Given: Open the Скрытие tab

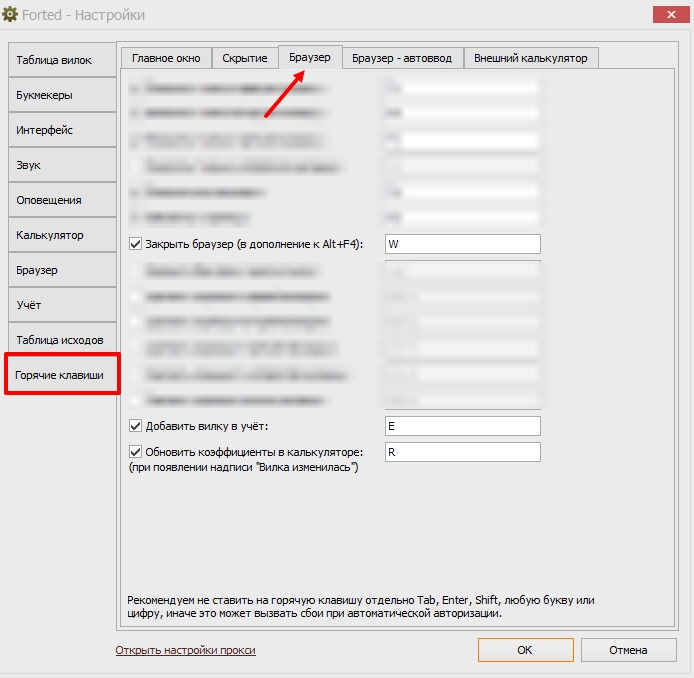Looking at the screenshot, I should 245,58.
